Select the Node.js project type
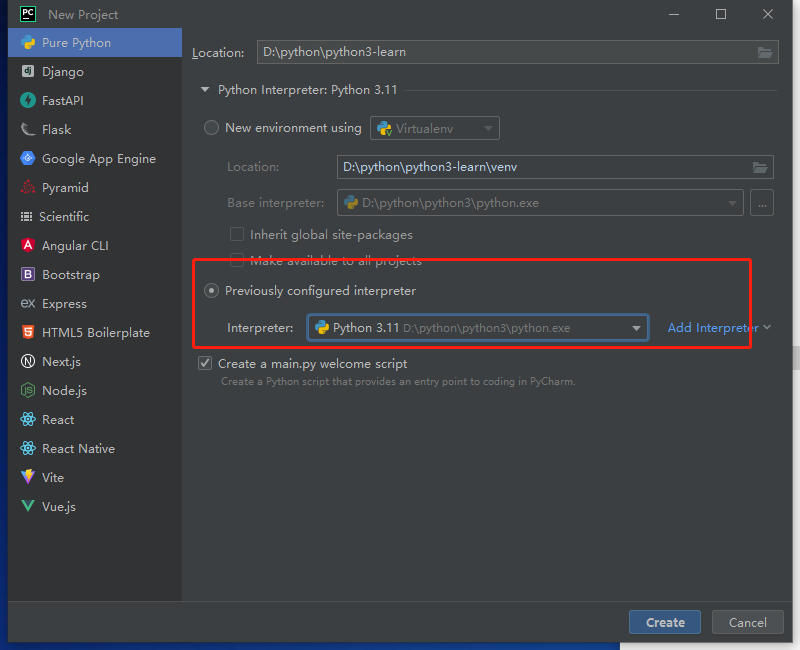This screenshot has width=800, height=650. [64, 391]
